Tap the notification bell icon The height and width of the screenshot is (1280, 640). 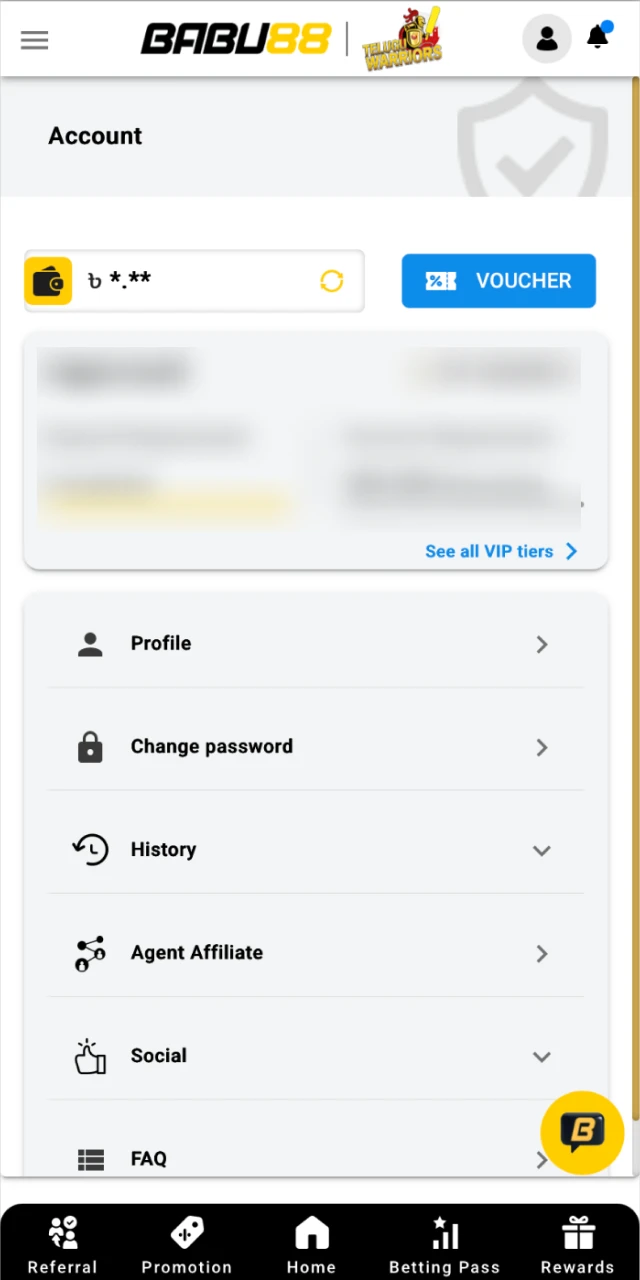tap(597, 37)
